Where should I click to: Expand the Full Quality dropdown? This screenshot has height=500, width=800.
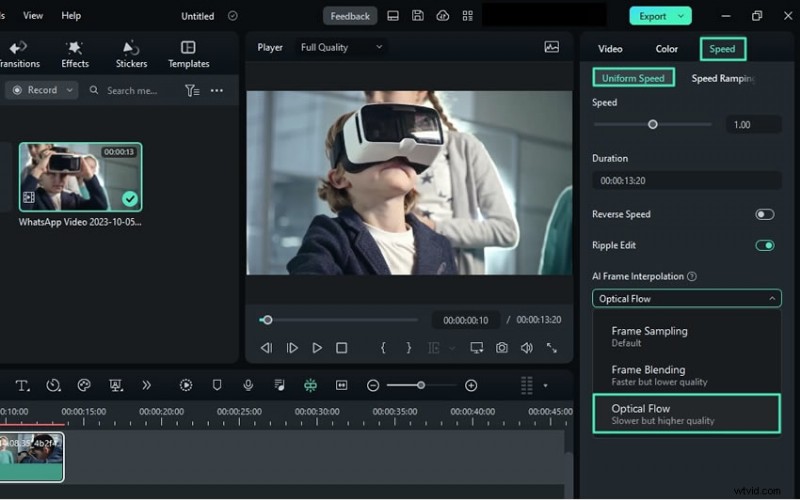341,47
